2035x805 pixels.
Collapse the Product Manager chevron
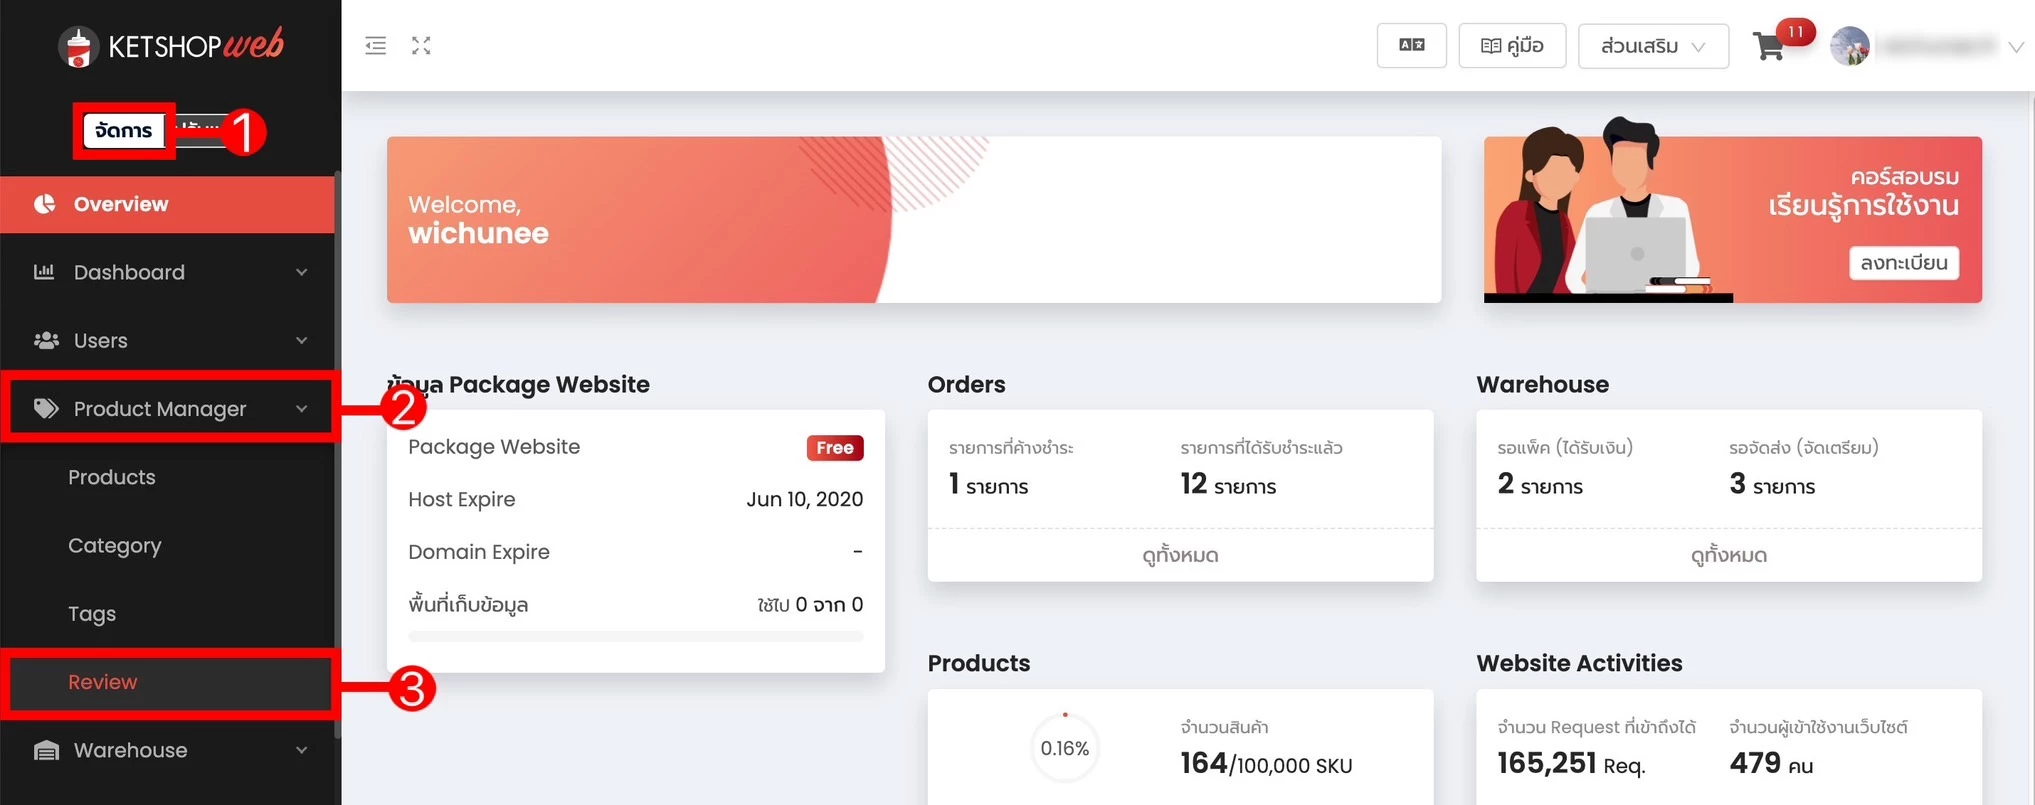coord(301,408)
